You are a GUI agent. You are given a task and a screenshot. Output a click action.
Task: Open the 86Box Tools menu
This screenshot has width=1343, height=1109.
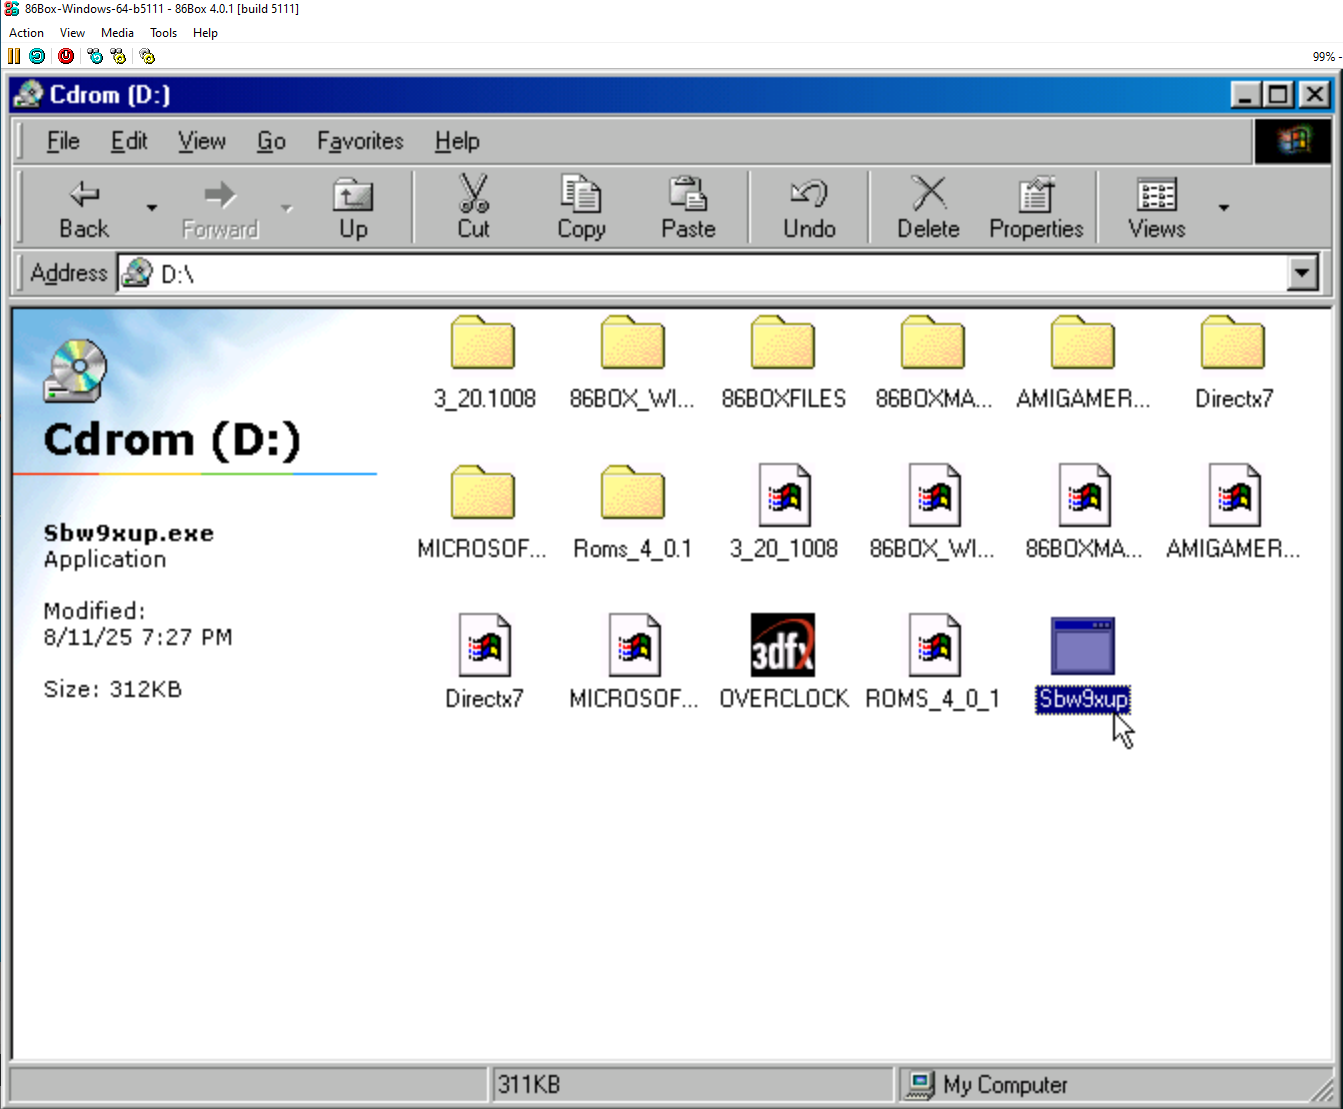click(163, 33)
